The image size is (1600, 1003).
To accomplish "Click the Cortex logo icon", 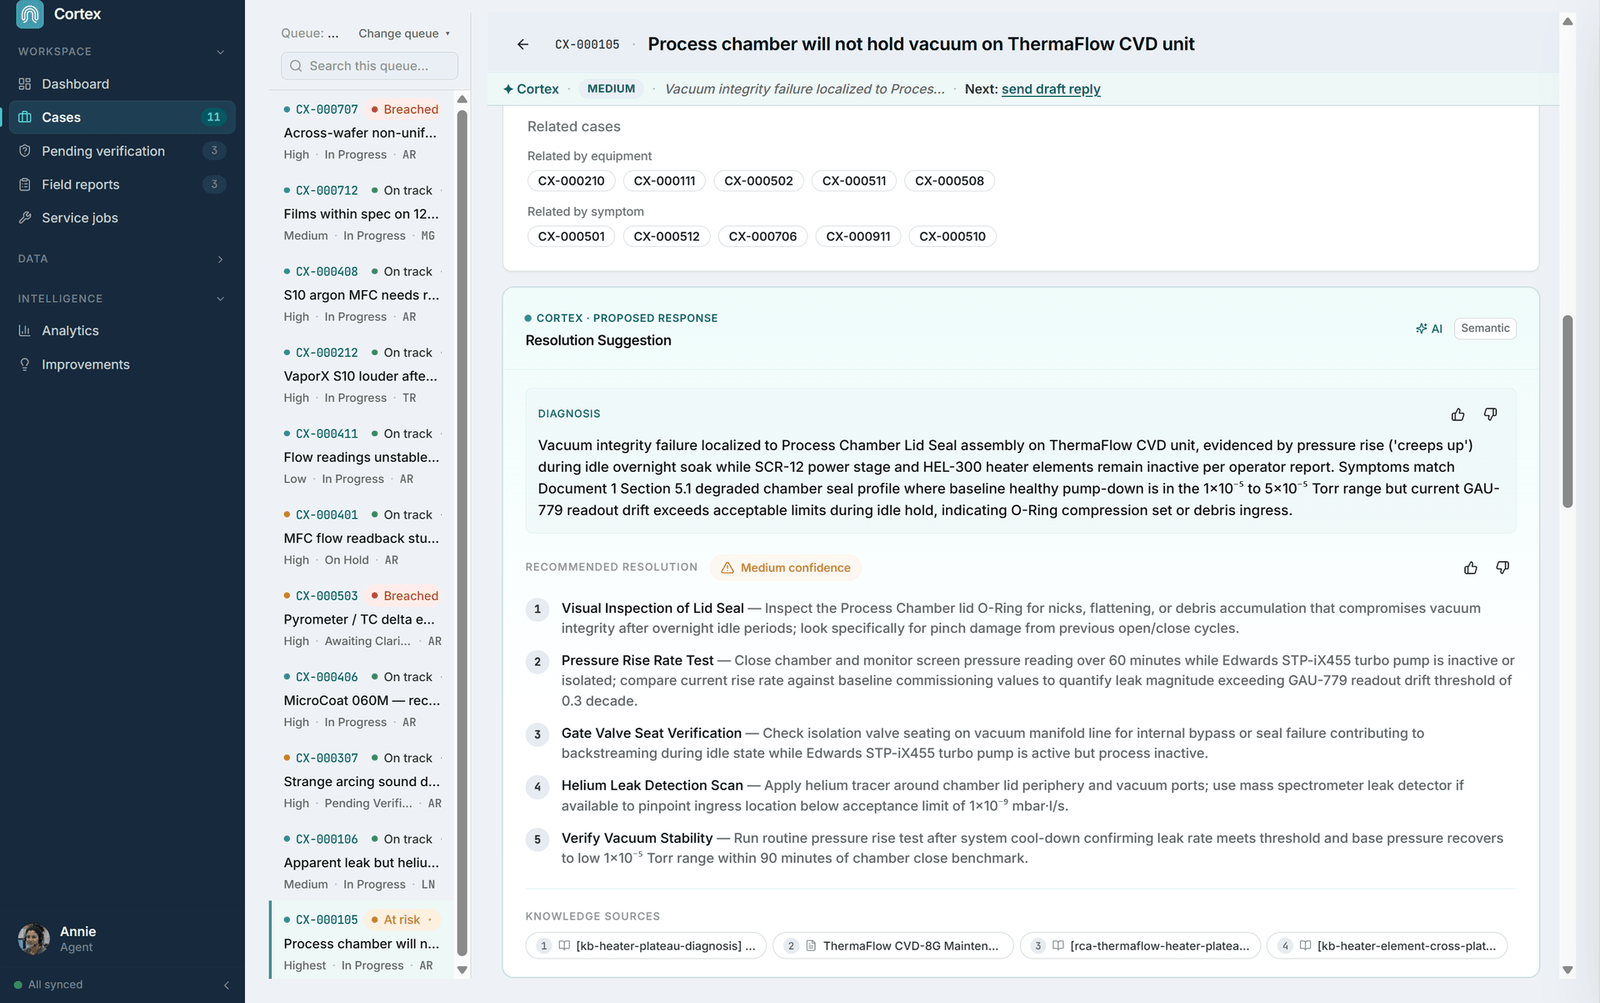I will click(30, 14).
